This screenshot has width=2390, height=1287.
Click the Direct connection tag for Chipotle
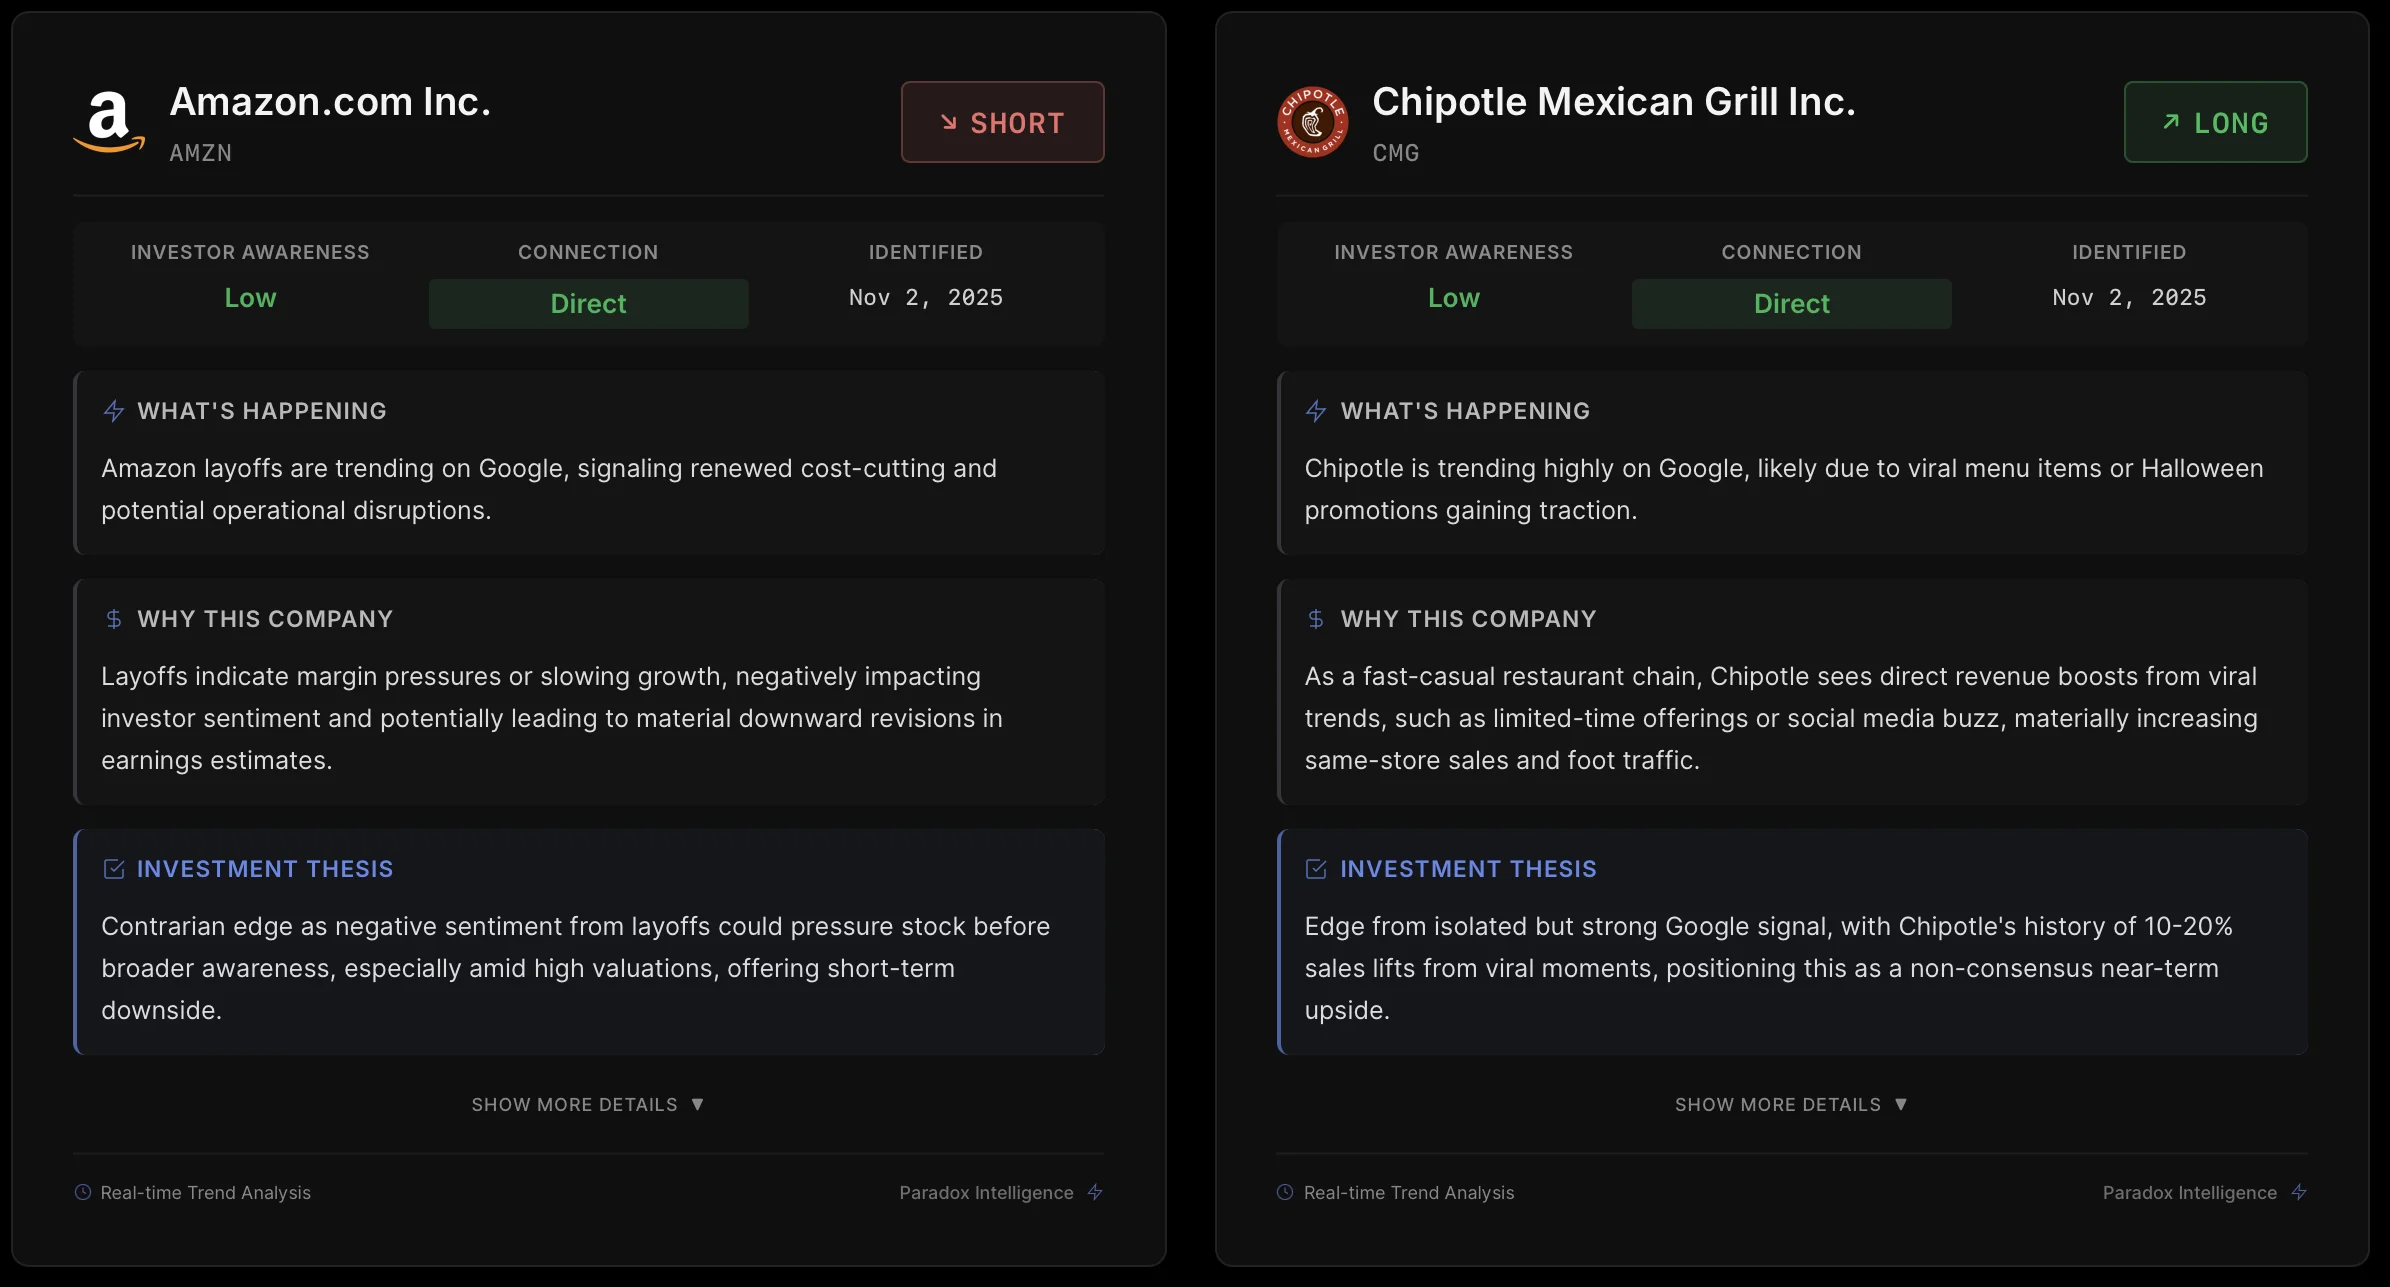point(1791,304)
